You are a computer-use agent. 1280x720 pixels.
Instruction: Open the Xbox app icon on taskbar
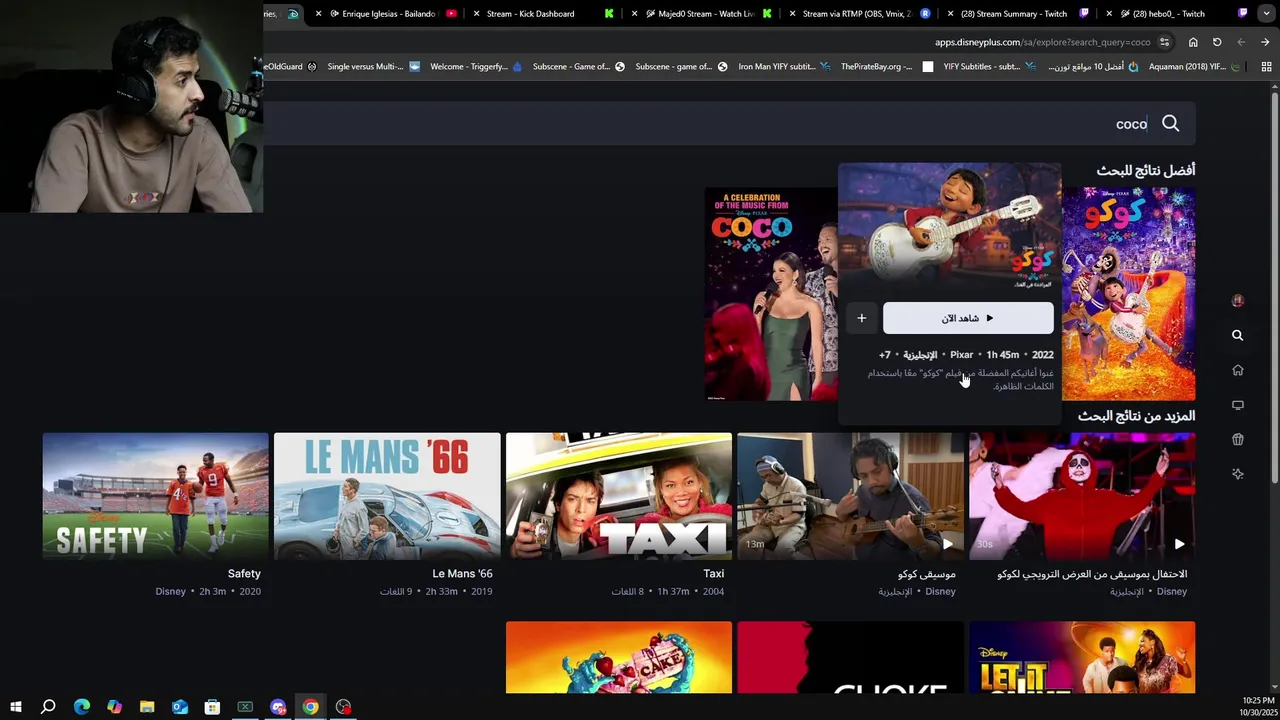[245, 707]
